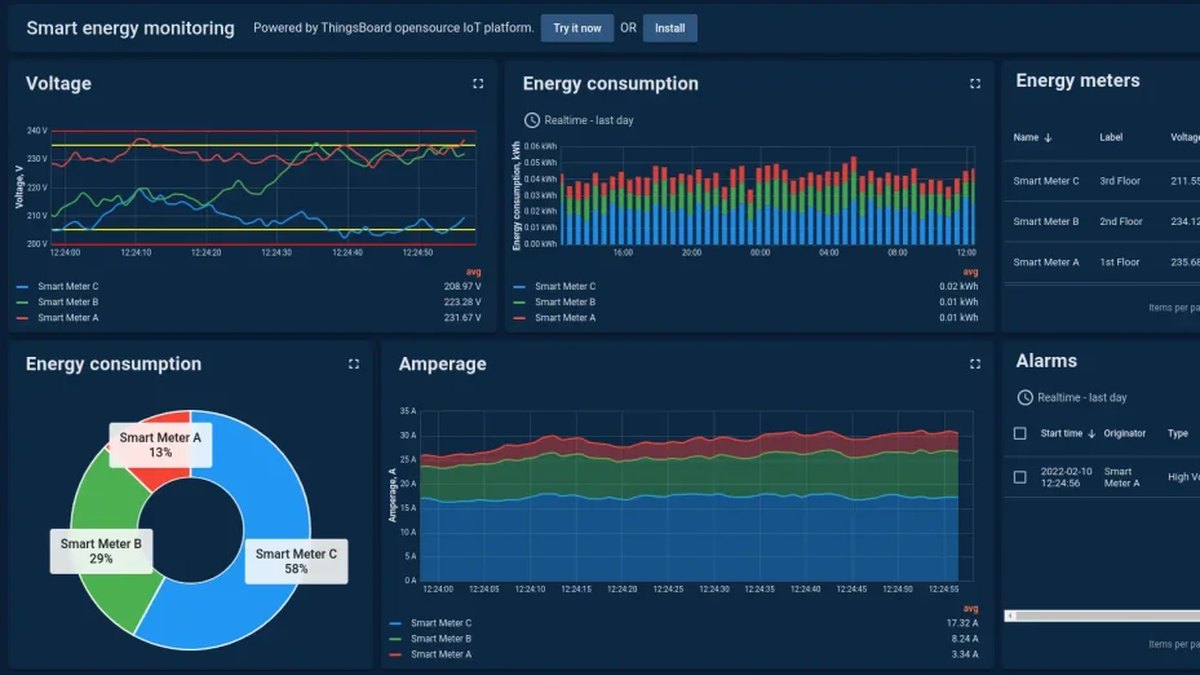Click the Alarms table horizontal scrollbar track

pyautogui.click(x=1108, y=616)
